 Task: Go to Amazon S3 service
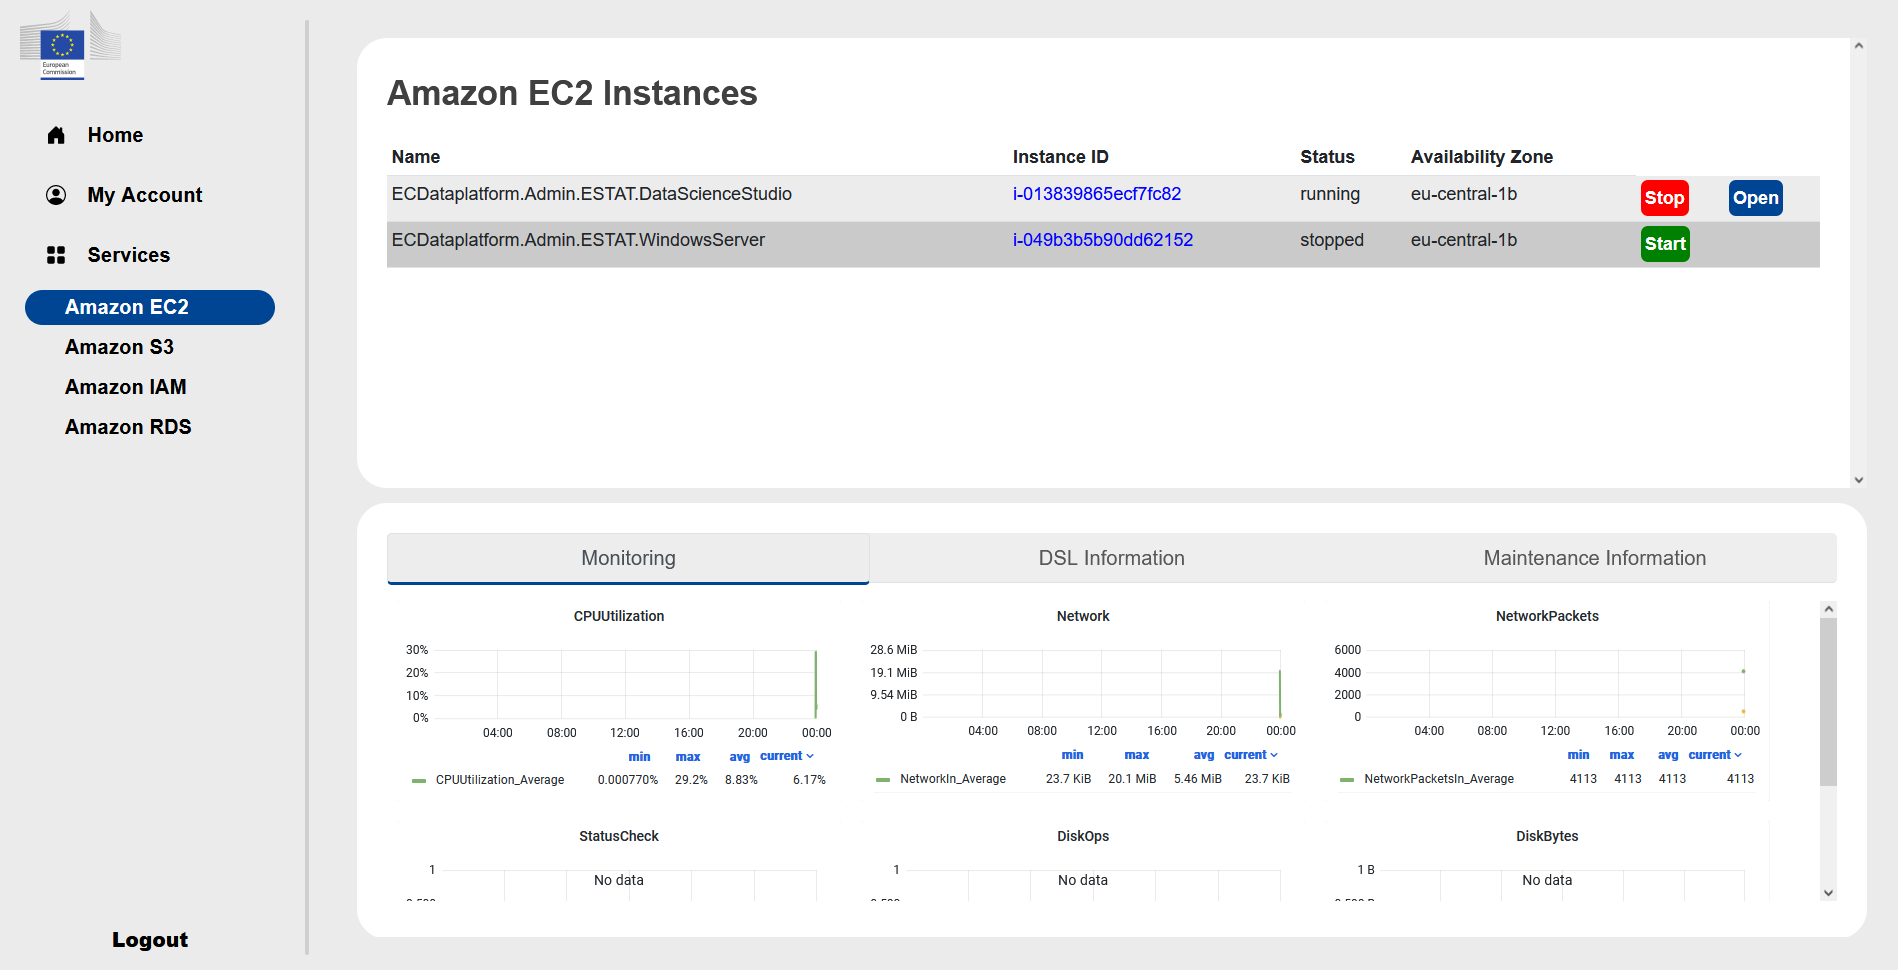click(x=119, y=347)
